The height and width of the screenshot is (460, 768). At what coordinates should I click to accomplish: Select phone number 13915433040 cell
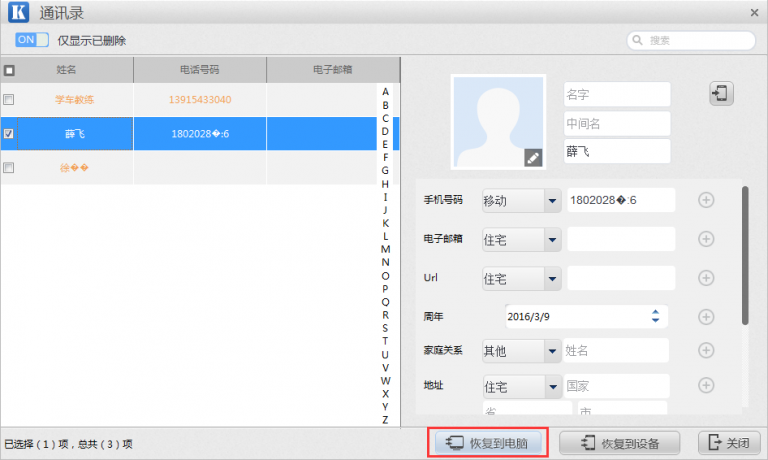pos(200,100)
